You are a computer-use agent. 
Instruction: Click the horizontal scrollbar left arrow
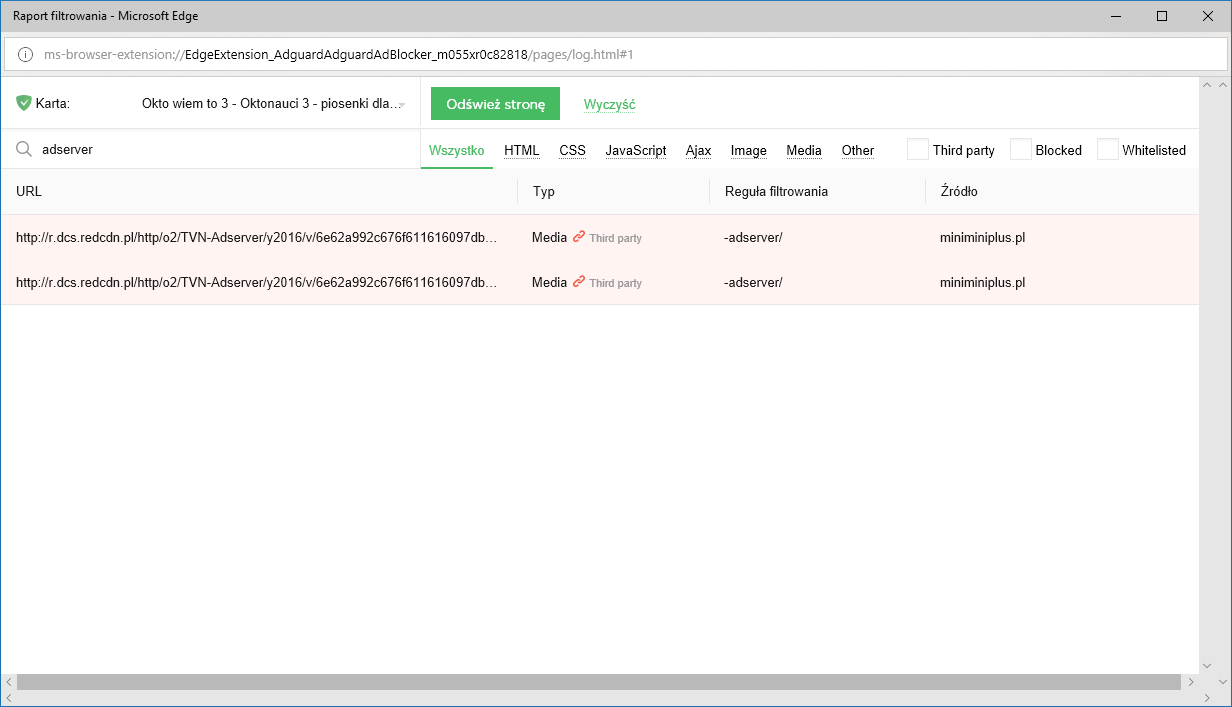point(9,682)
